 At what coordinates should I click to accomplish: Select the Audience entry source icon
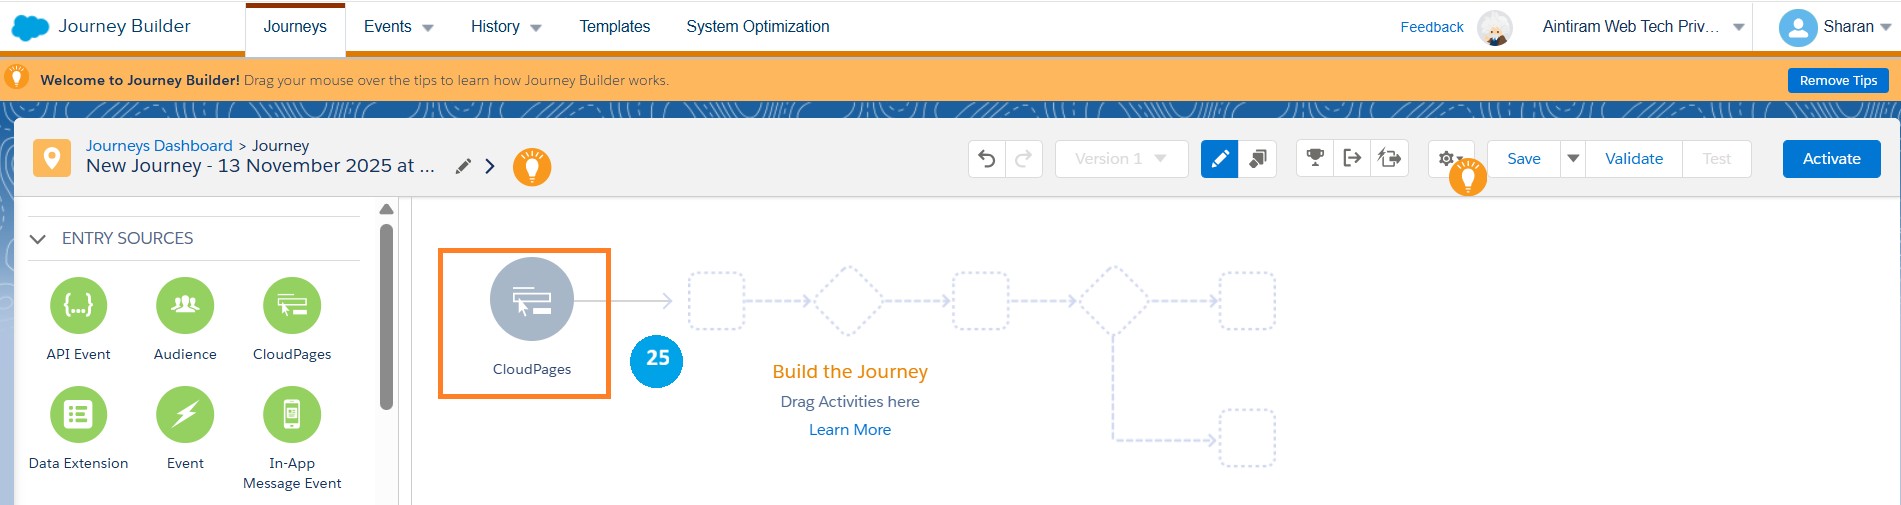[185, 306]
